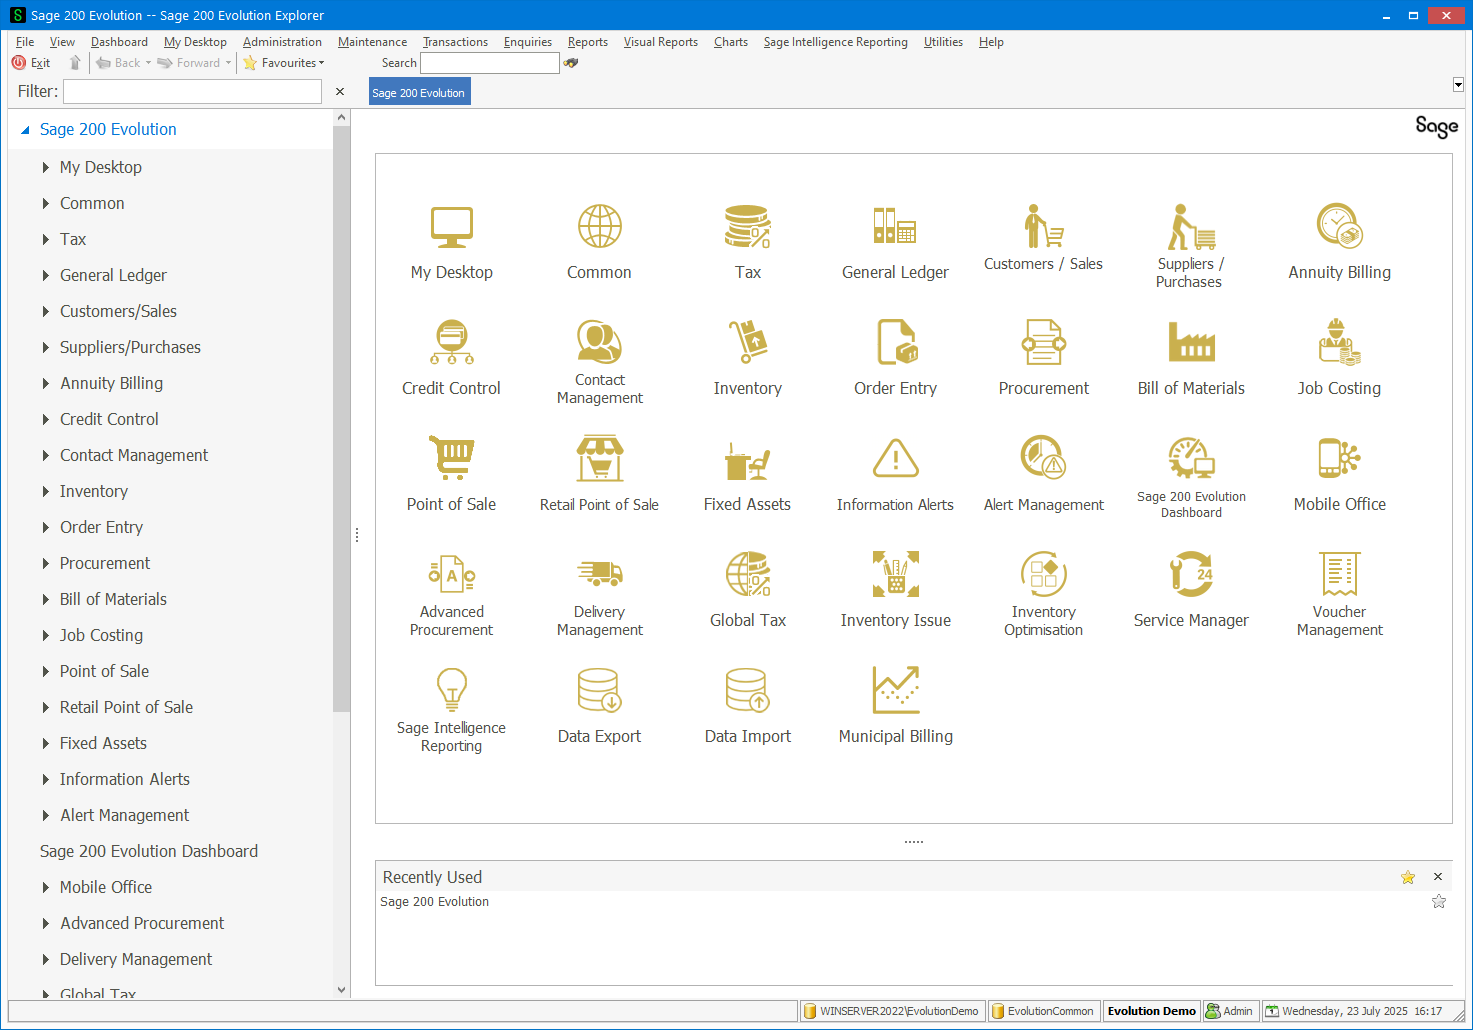Toggle the Recently Used favourites star
1473x1030 pixels.
(x=1408, y=877)
